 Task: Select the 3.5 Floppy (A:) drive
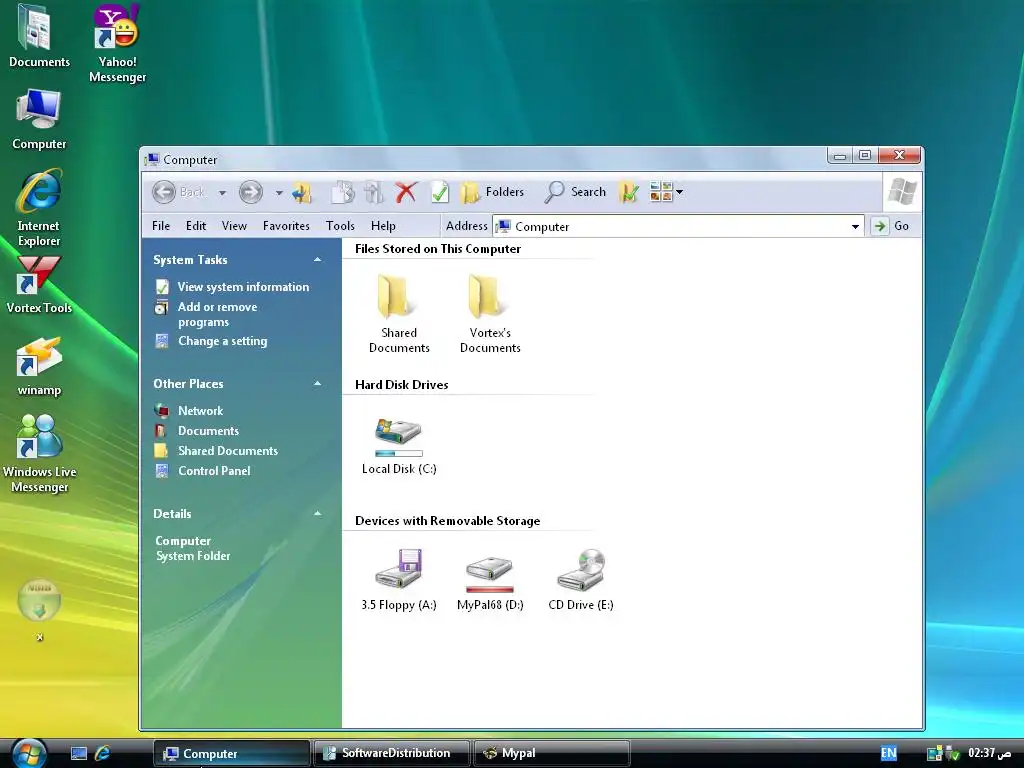tap(399, 580)
